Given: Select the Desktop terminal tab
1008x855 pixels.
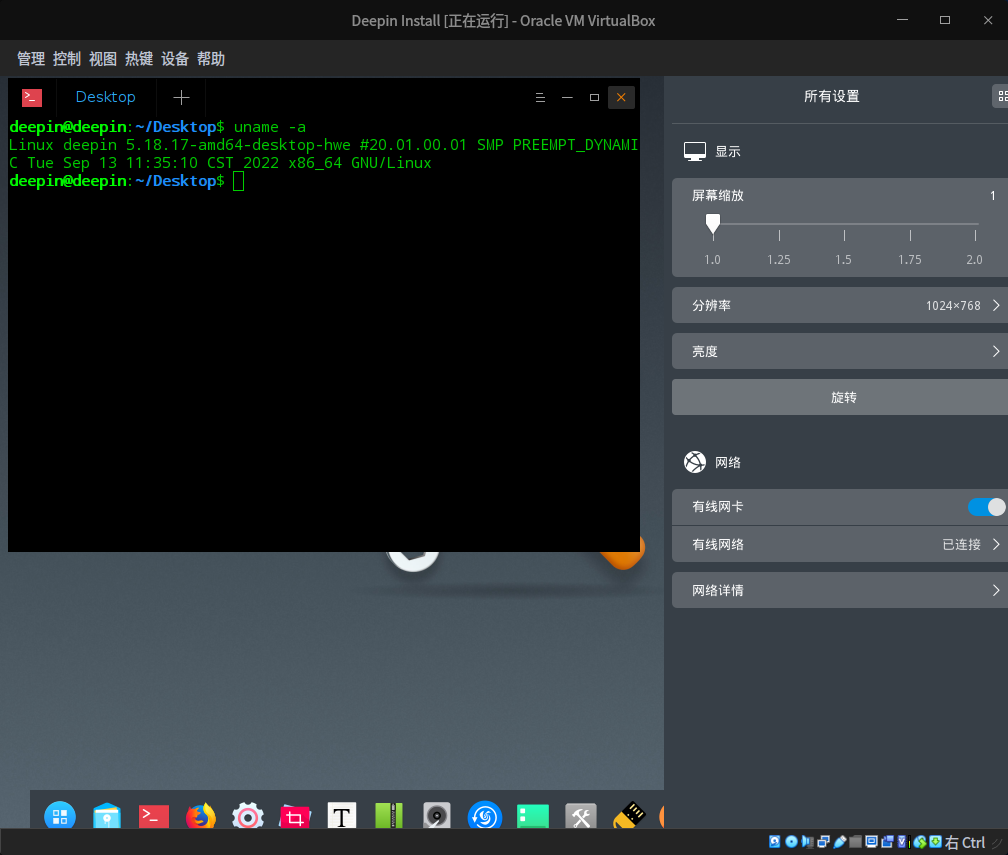Looking at the screenshot, I should pos(105,97).
